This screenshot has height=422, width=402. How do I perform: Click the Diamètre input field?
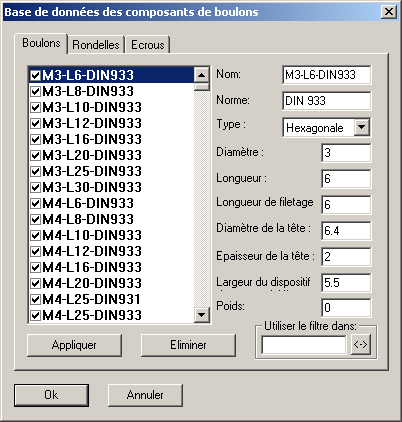coord(346,153)
